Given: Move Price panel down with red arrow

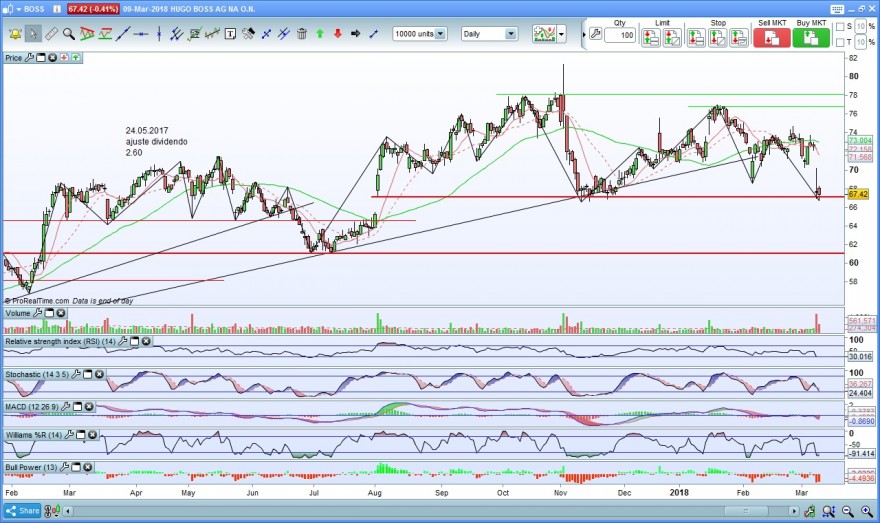Looking at the screenshot, I should pos(64,58).
